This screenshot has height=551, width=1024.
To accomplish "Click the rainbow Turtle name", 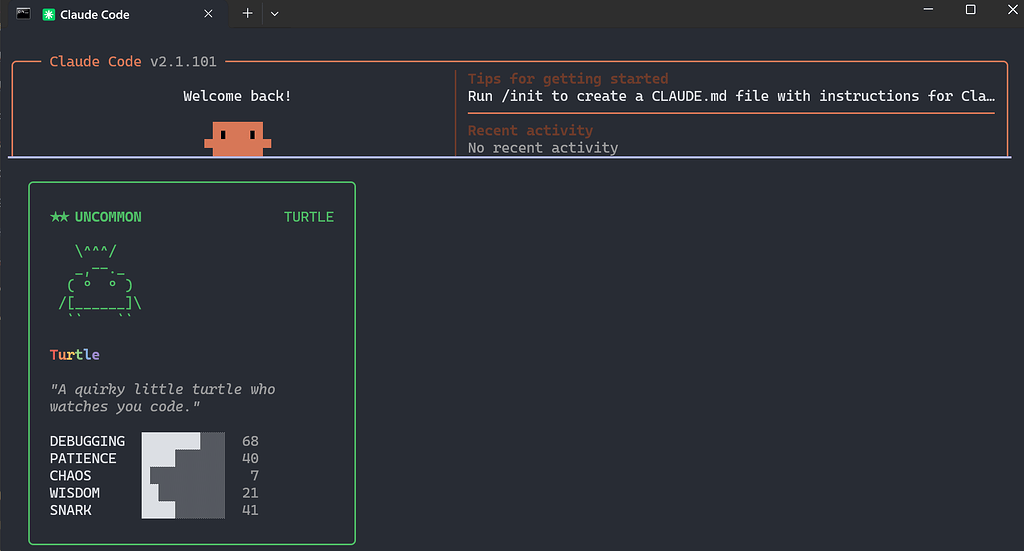I will click(x=74, y=354).
